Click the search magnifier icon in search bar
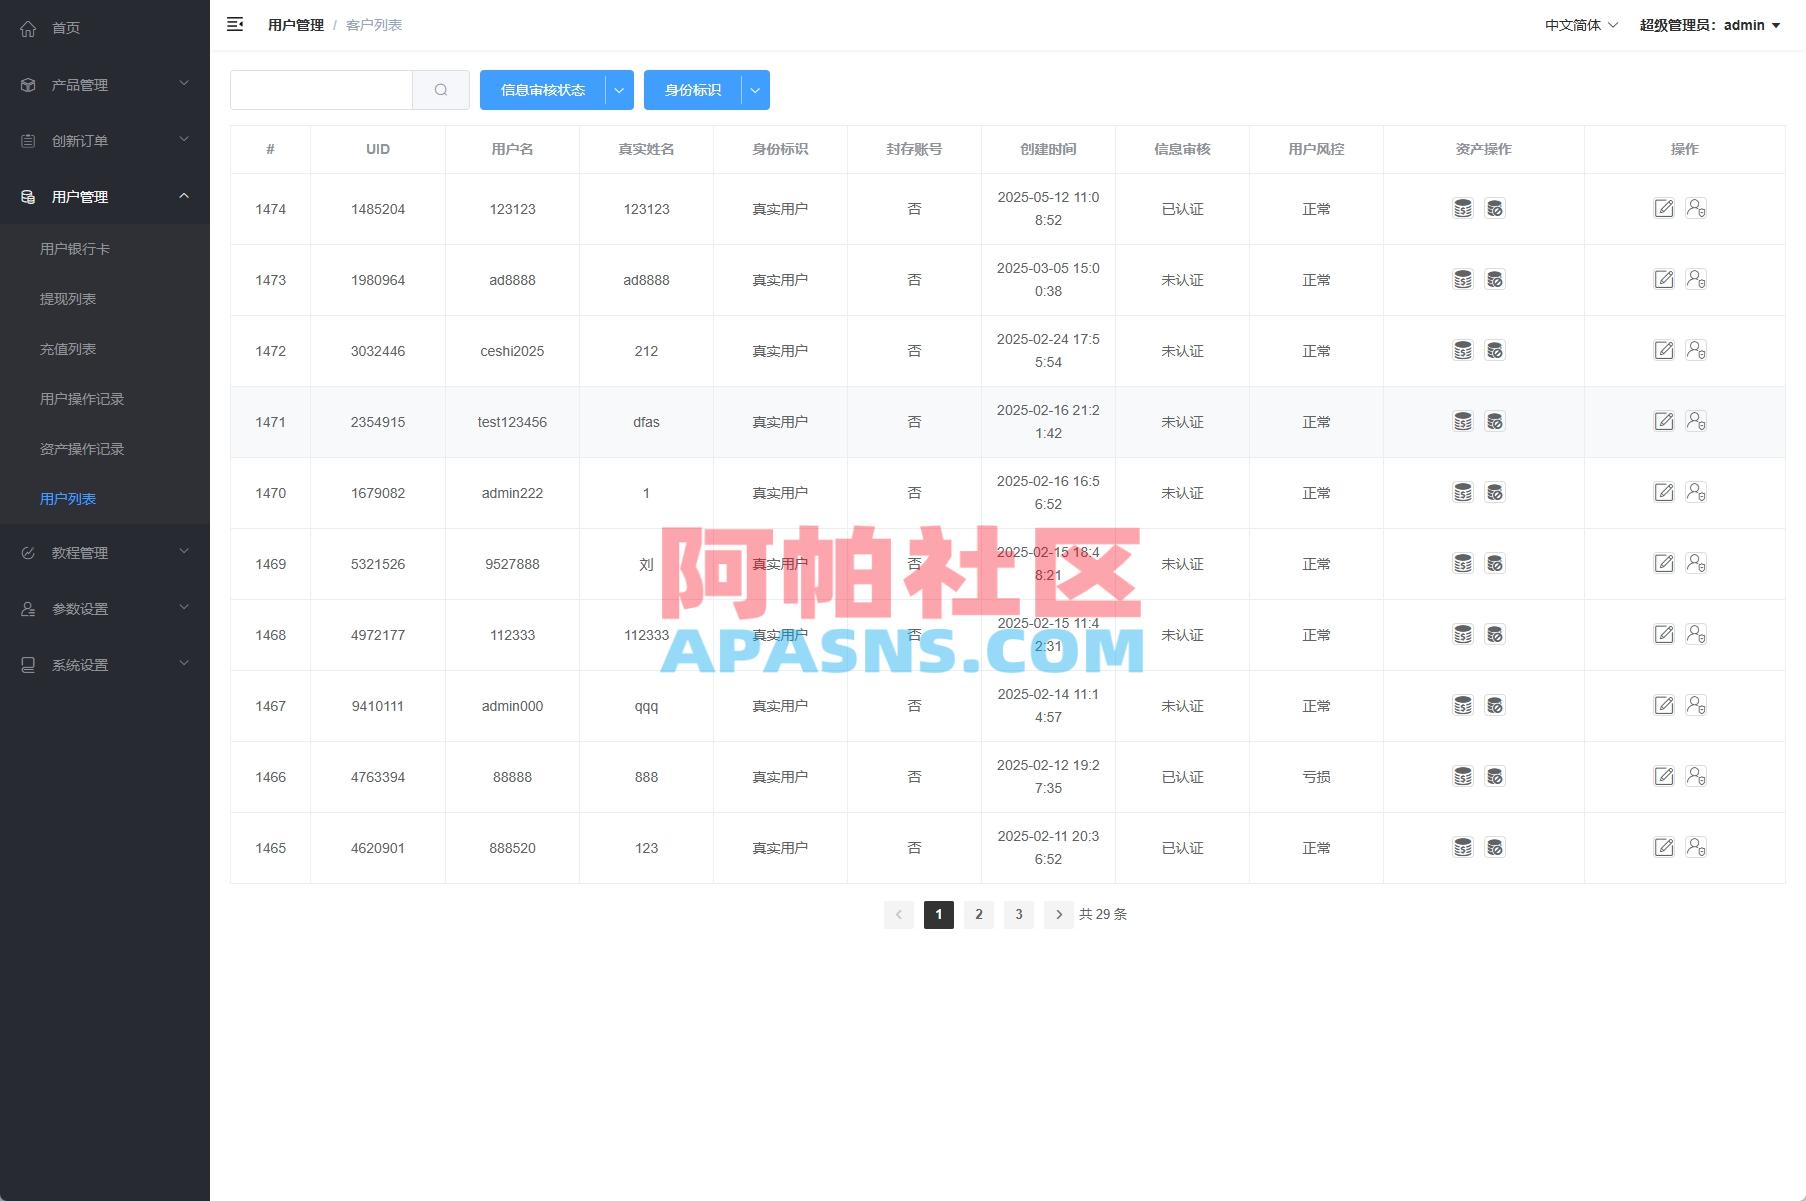 click(441, 89)
